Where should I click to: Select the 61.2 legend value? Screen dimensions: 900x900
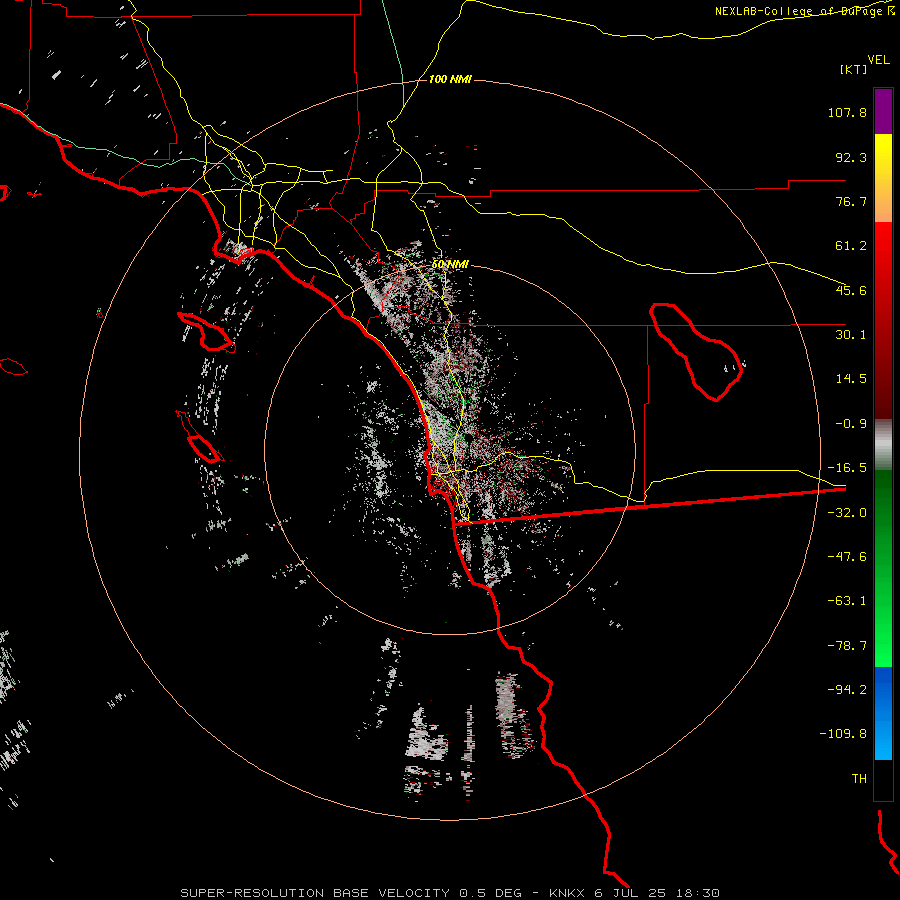coord(851,246)
